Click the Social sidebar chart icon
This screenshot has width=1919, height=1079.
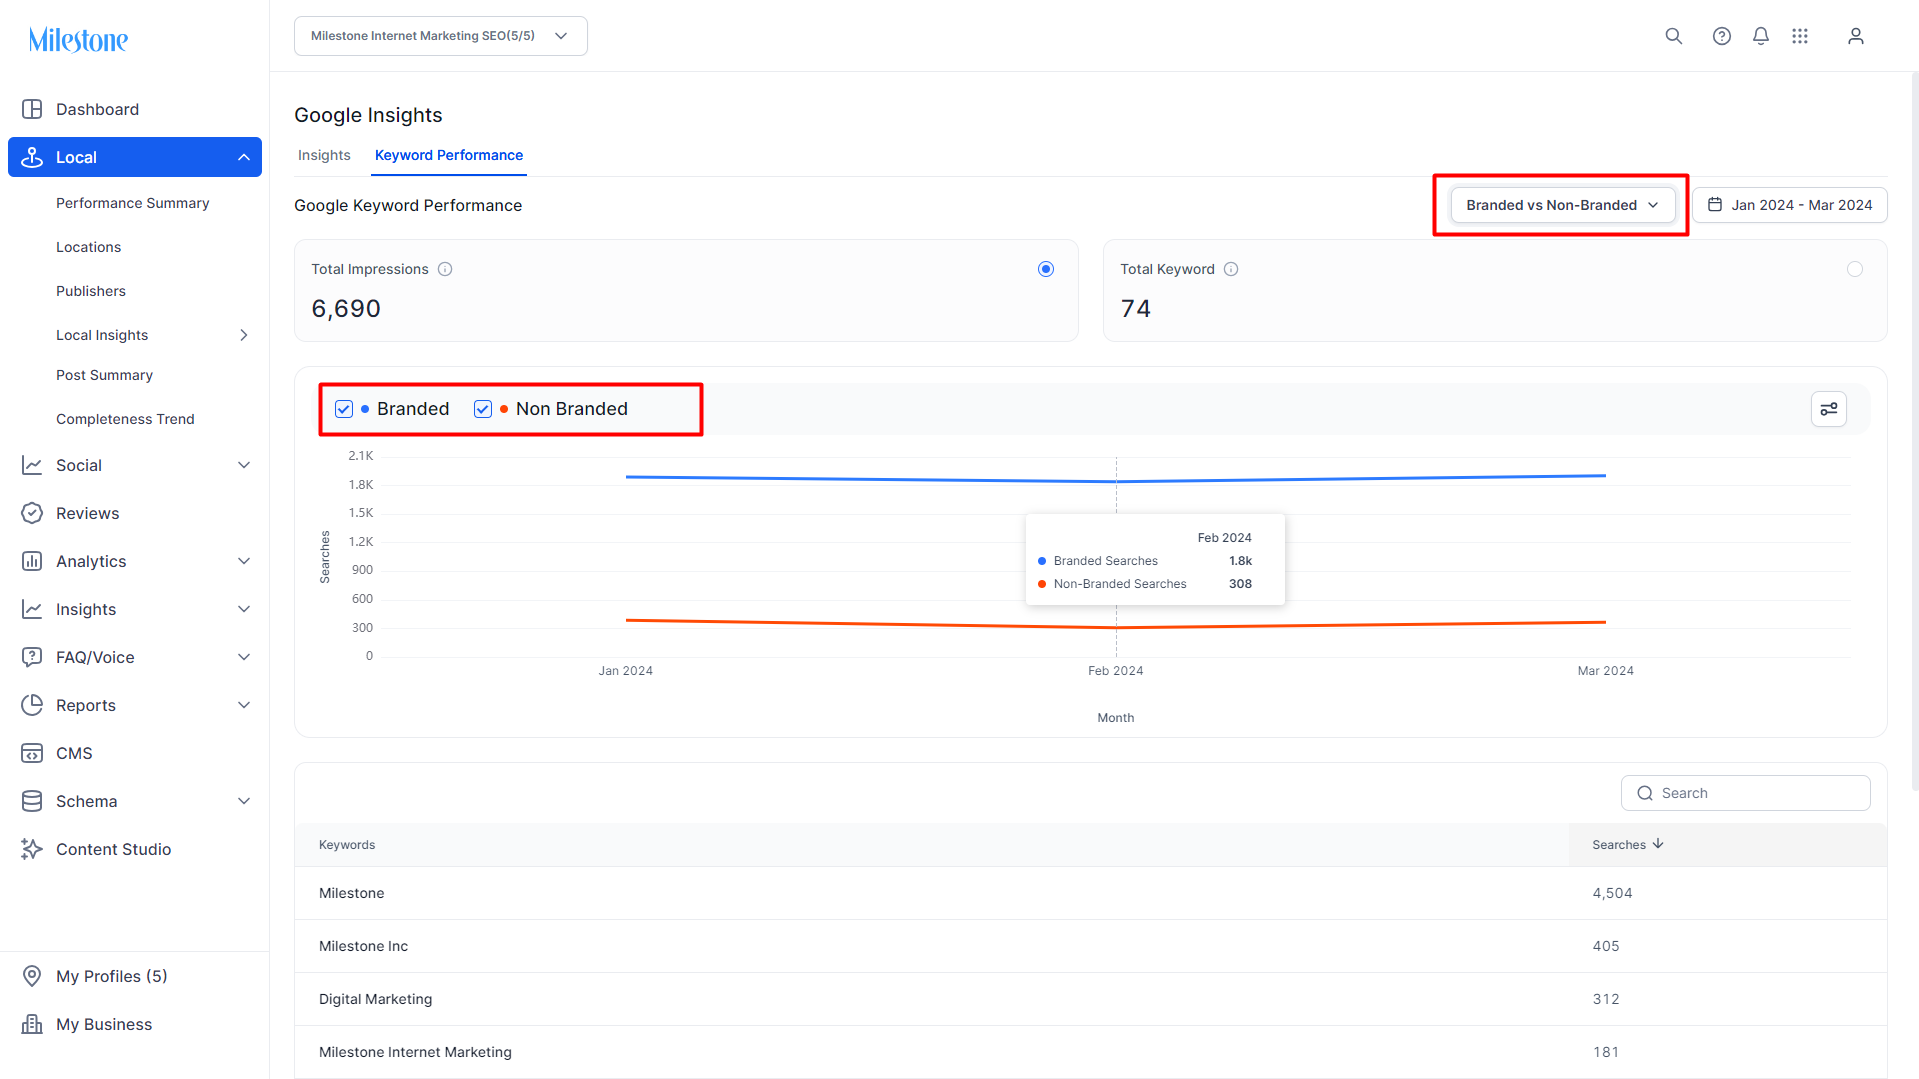point(32,465)
